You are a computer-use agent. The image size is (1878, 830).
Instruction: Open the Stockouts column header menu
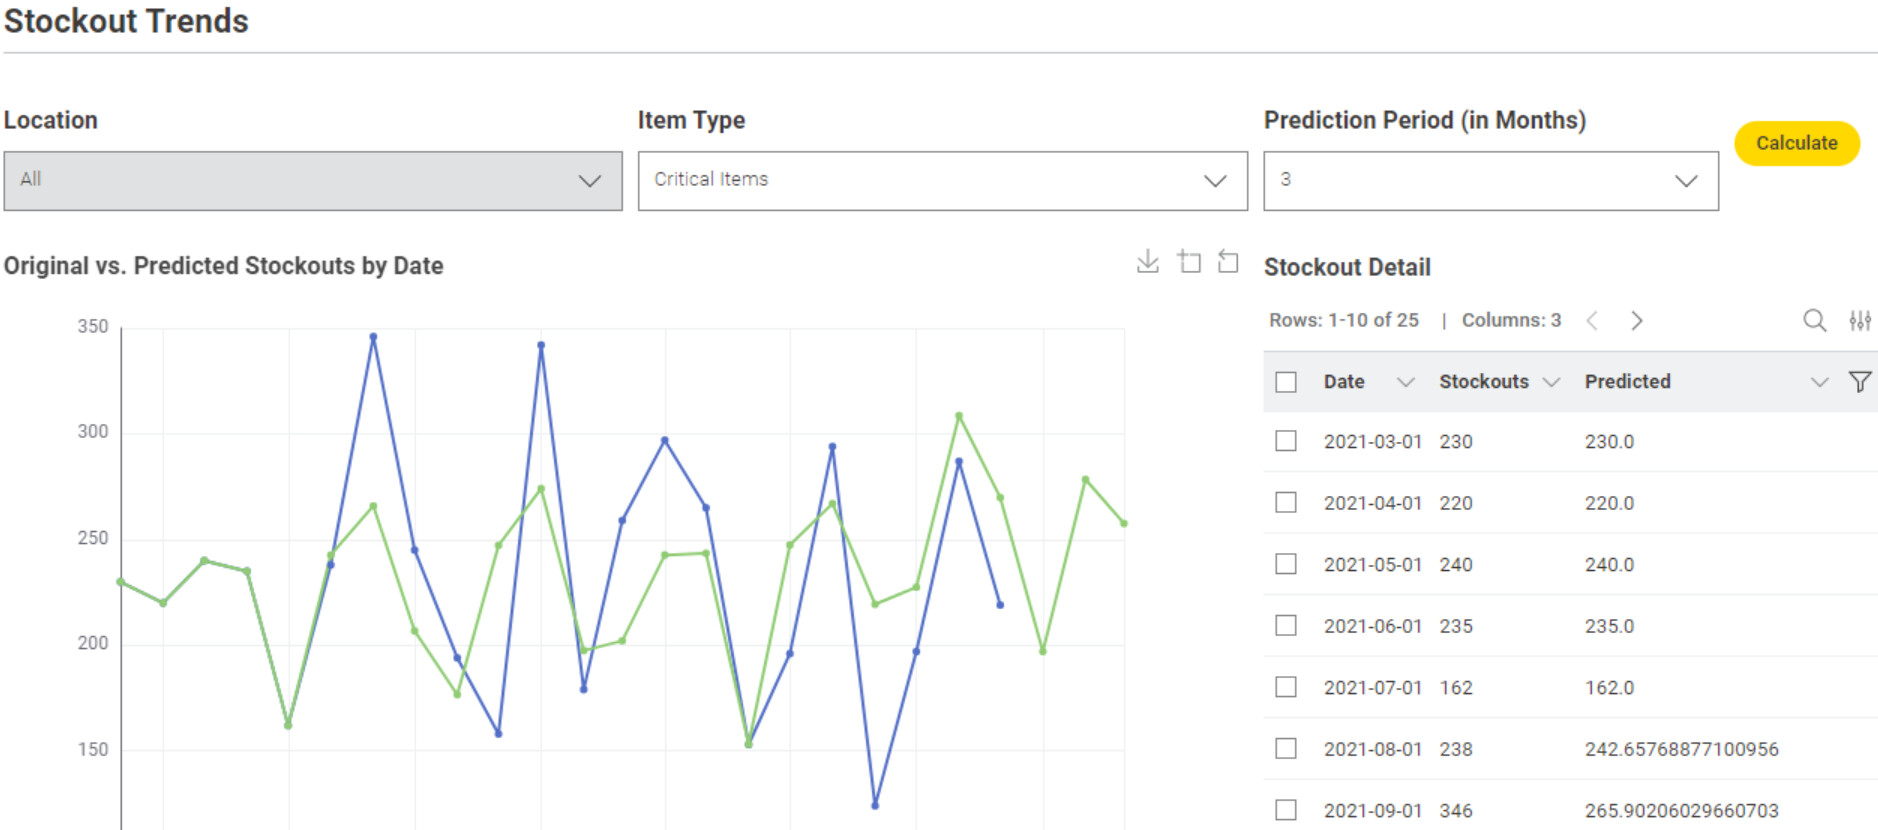[1552, 382]
